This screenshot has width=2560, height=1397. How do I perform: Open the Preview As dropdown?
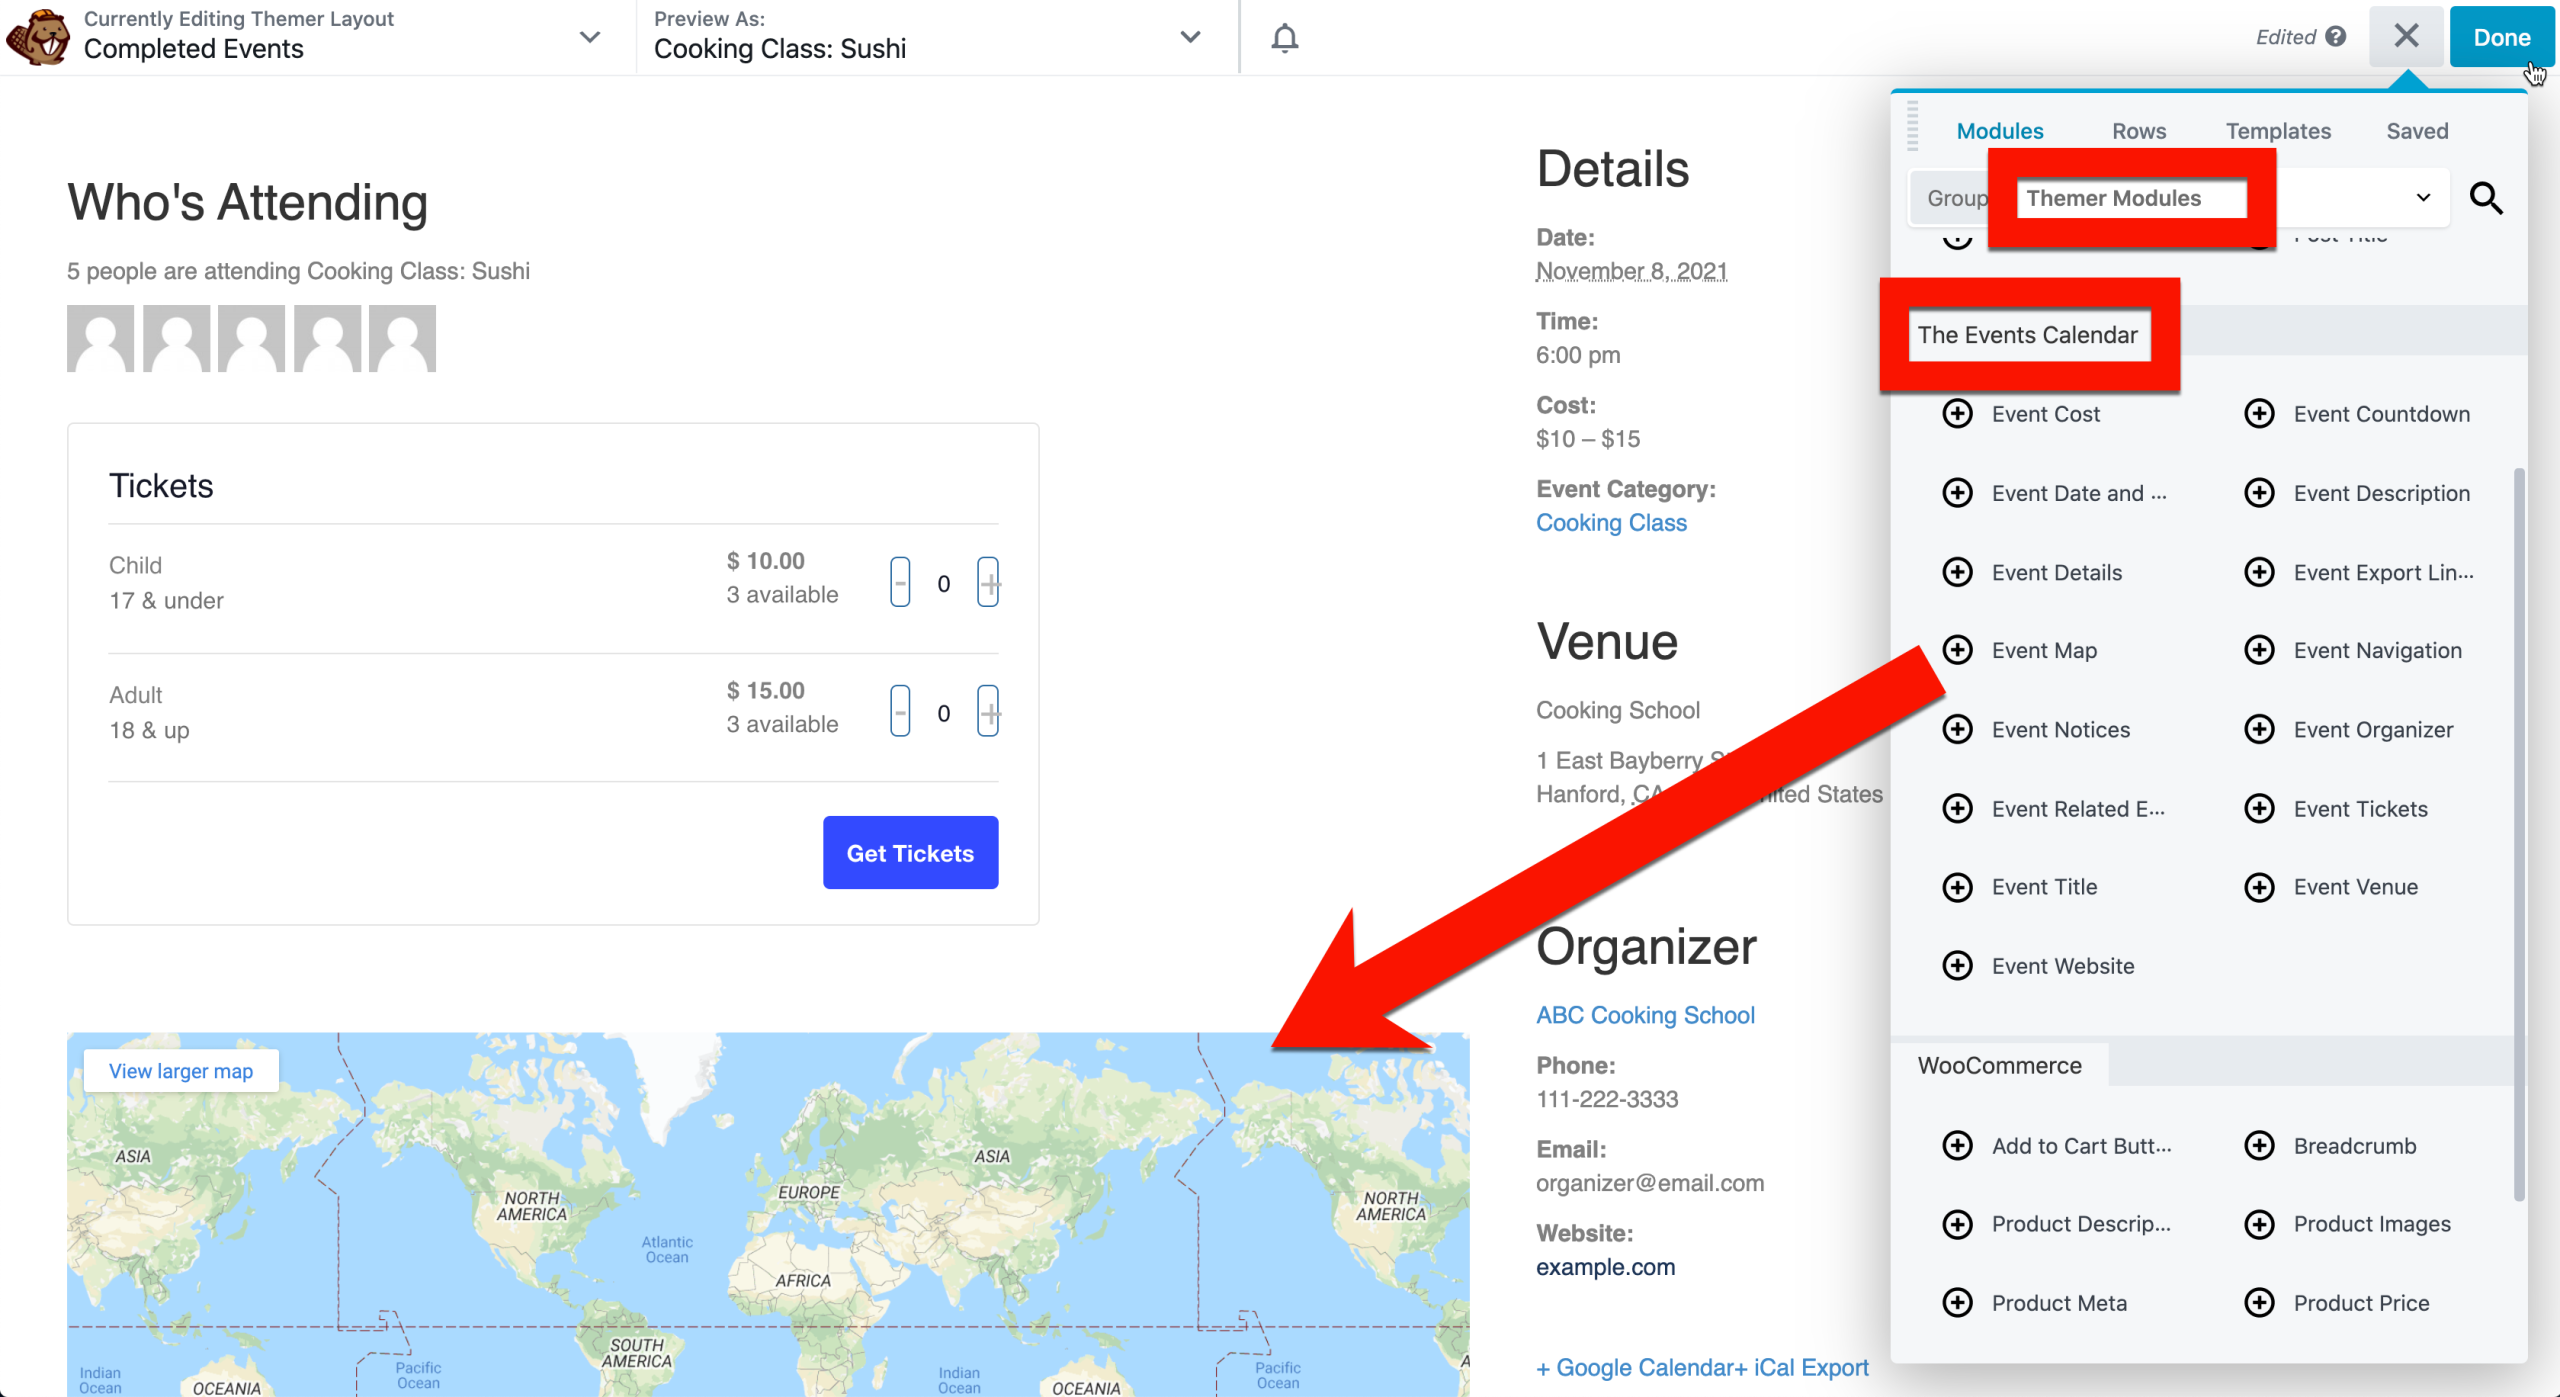point(1190,37)
